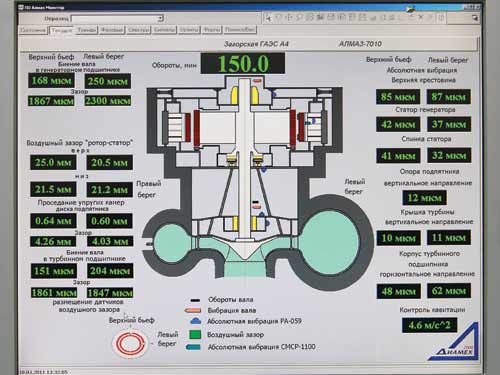Screen dimensions: 500x375
Task: Click the 150.0 rotation speed display
Action: [x=243, y=64]
